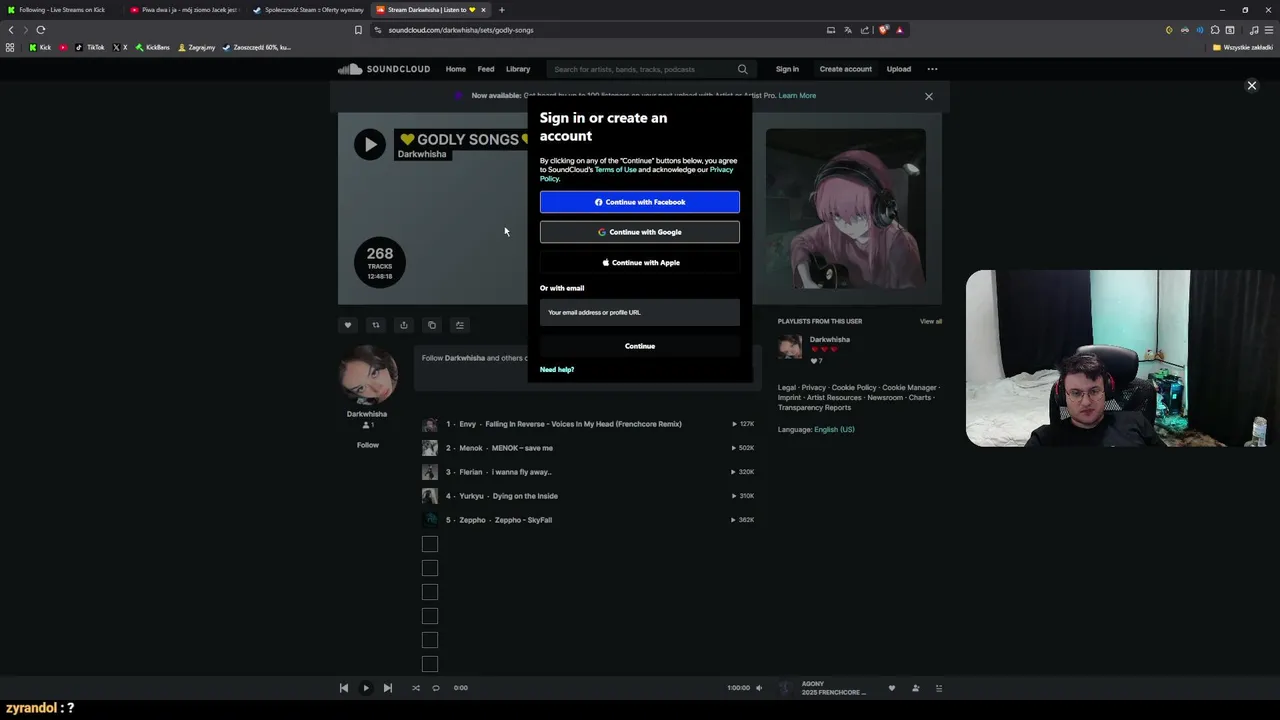Click the search magnifier icon
This screenshot has width=1280, height=720.
click(x=742, y=69)
